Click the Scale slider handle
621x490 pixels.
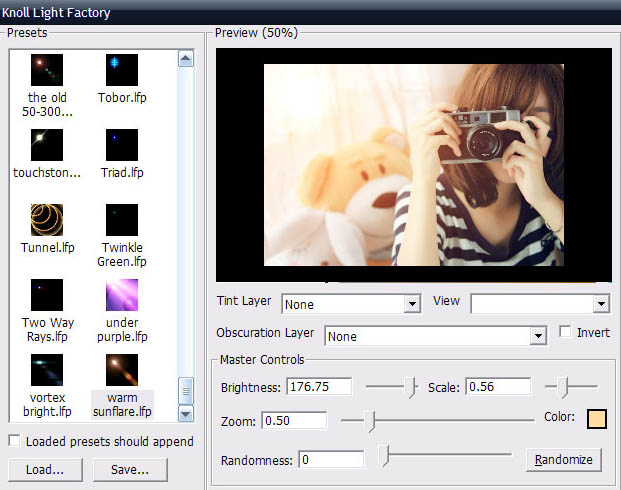coord(563,387)
